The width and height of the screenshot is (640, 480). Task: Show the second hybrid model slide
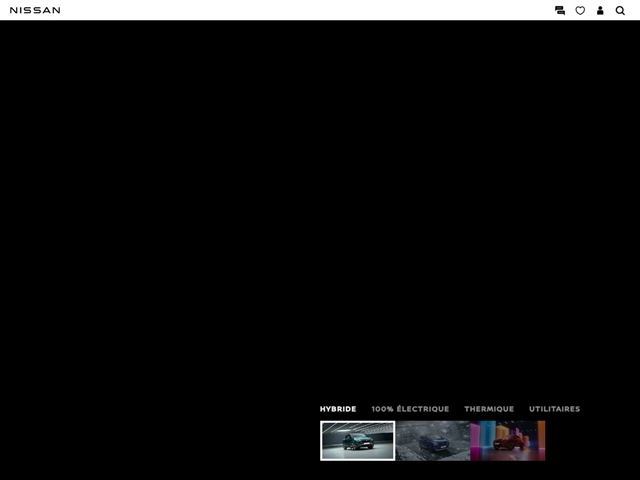[x=432, y=440]
